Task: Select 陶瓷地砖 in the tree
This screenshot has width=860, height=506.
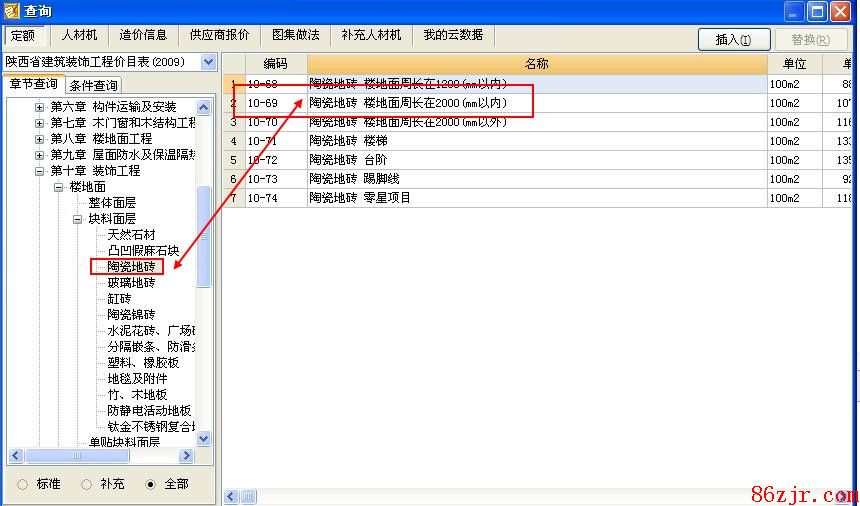Action: pyautogui.click(x=131, y=267)
